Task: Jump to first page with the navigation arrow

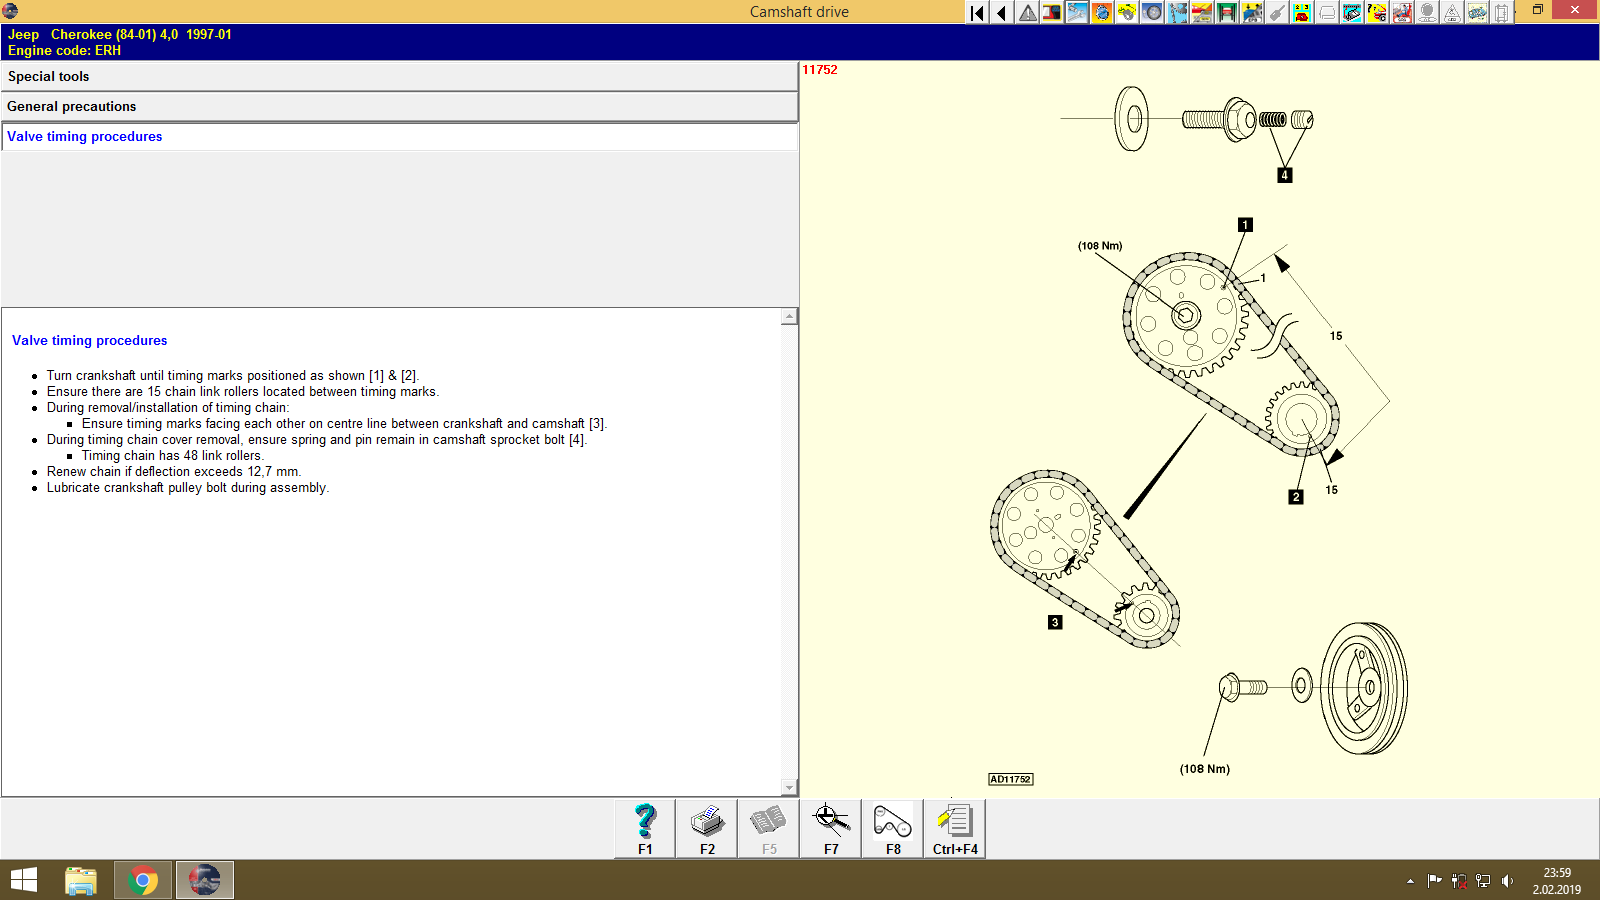Action: click(976, 12)
